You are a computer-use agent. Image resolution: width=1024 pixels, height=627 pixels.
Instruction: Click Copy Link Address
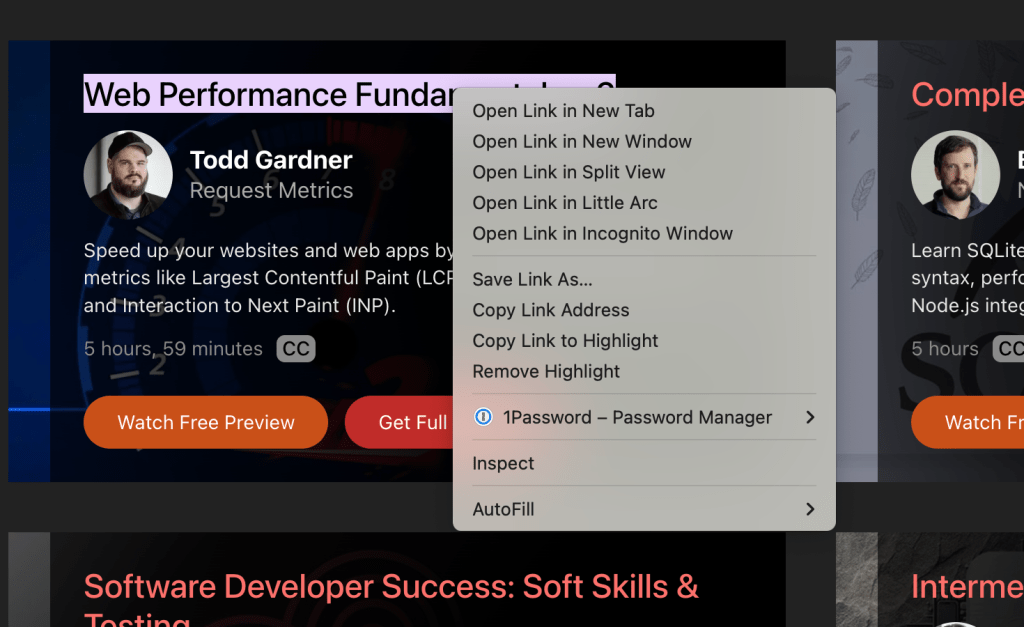pyautogui.click(x=551, y=310)
